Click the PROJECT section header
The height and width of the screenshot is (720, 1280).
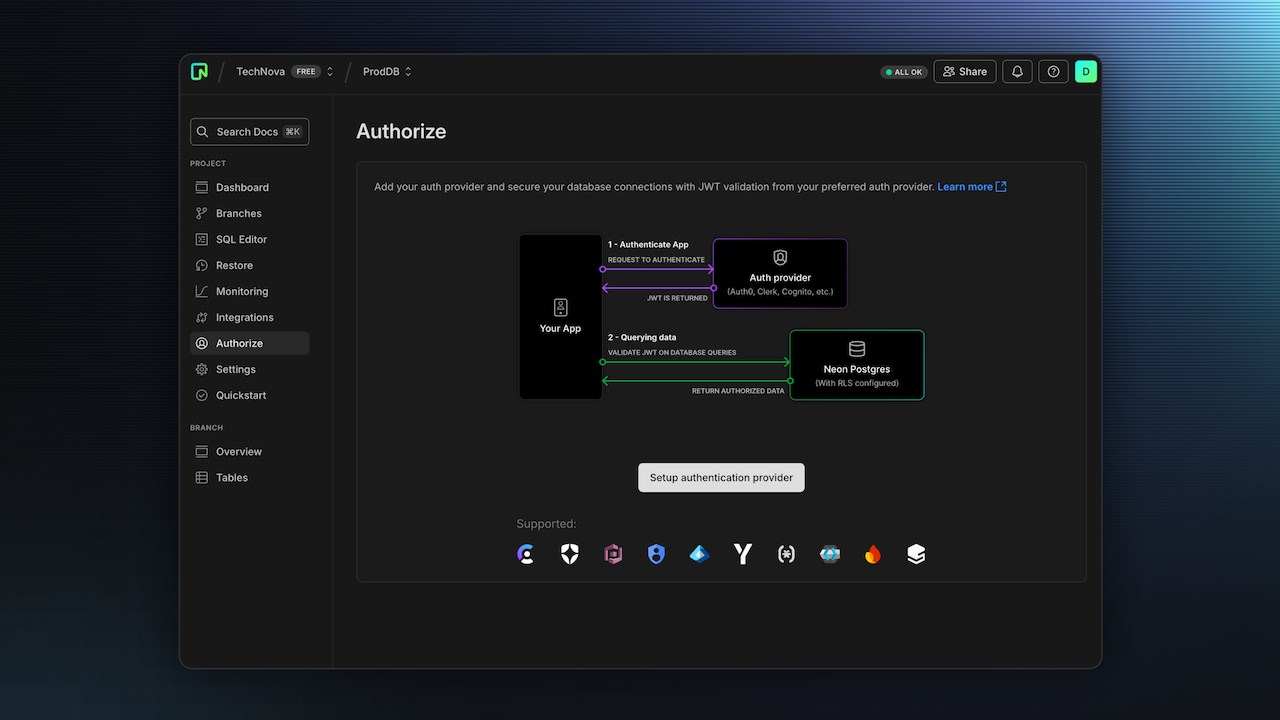(x=208, y=163)
